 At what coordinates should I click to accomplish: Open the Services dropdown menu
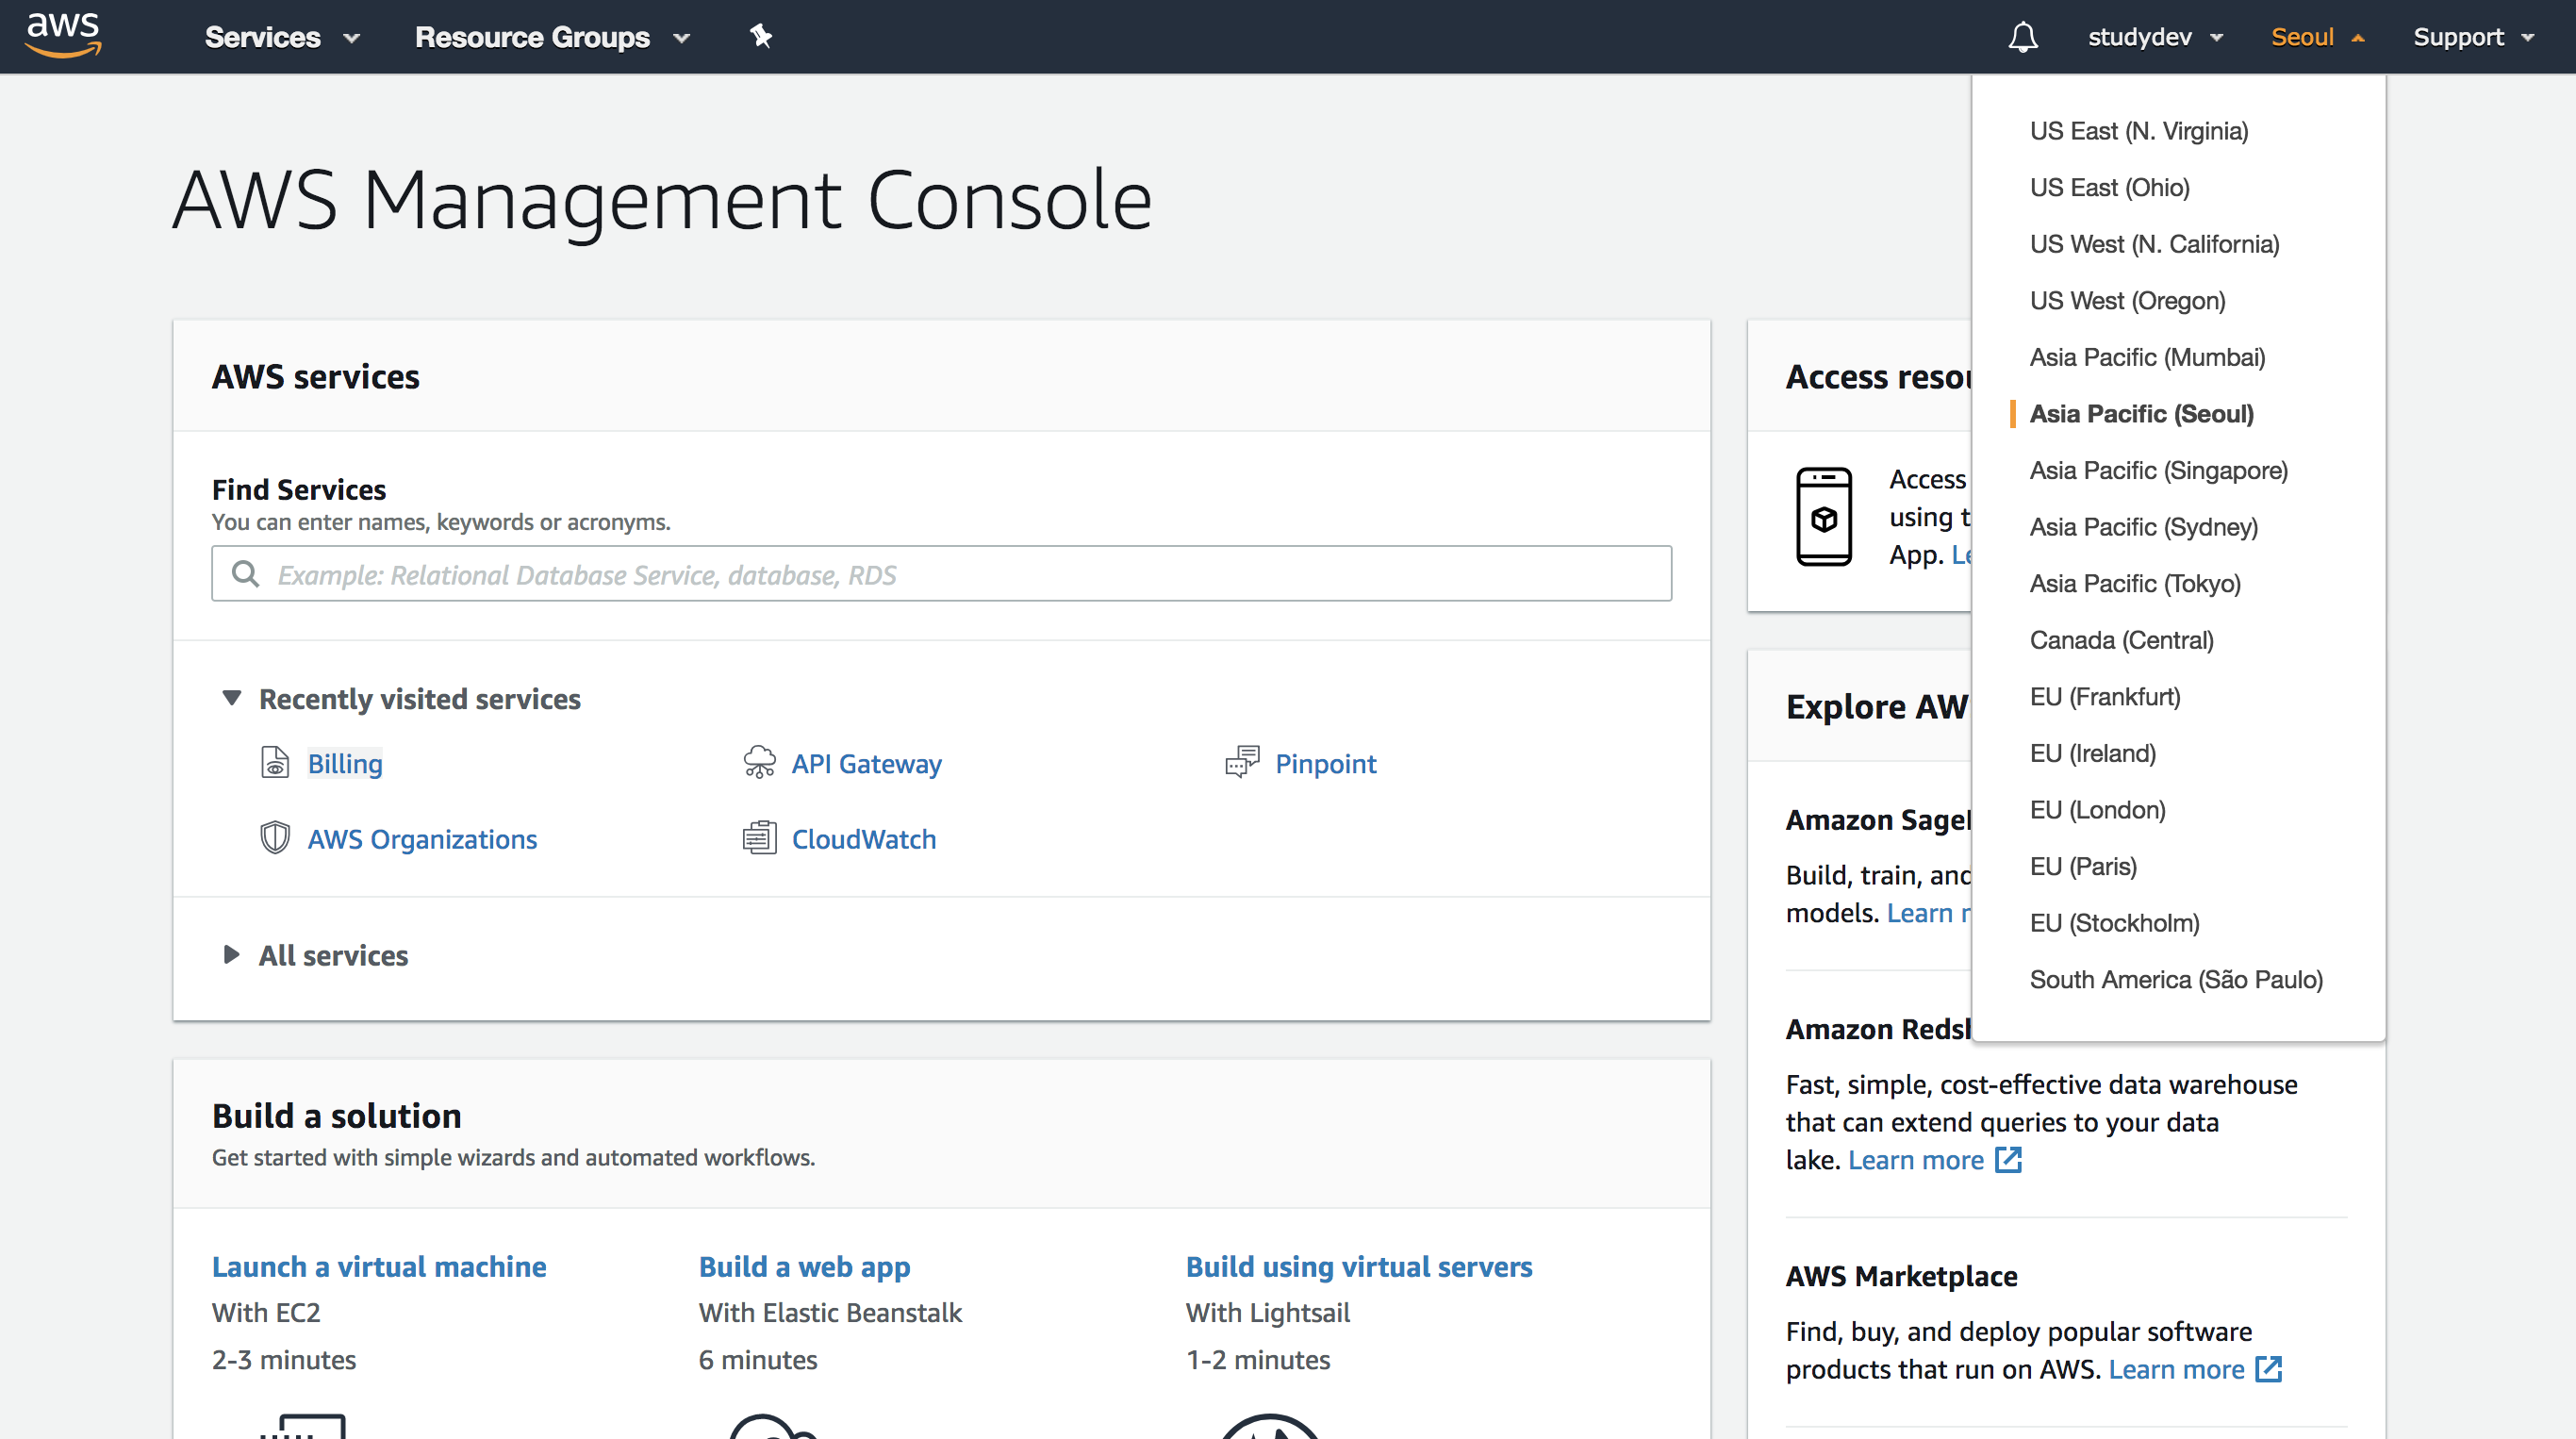282,37
